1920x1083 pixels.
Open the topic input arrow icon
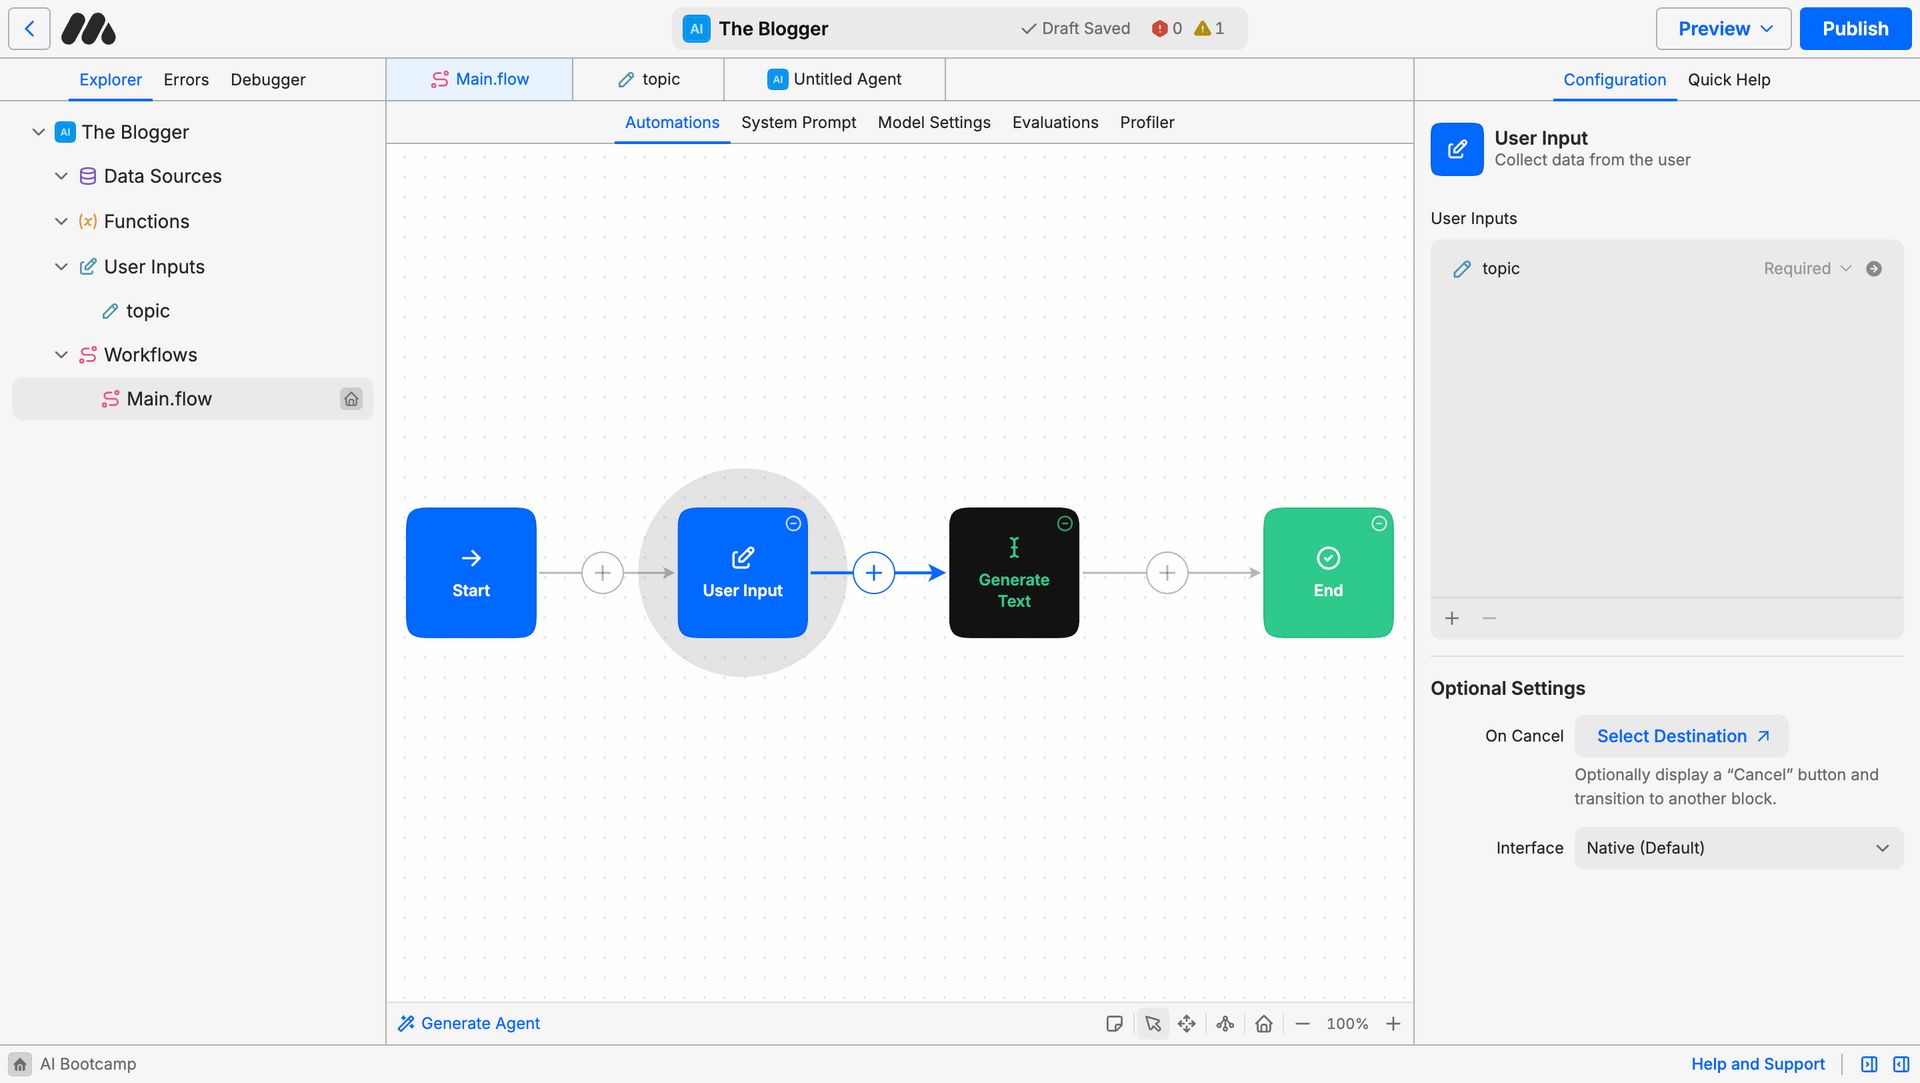tap(1874, 269)
